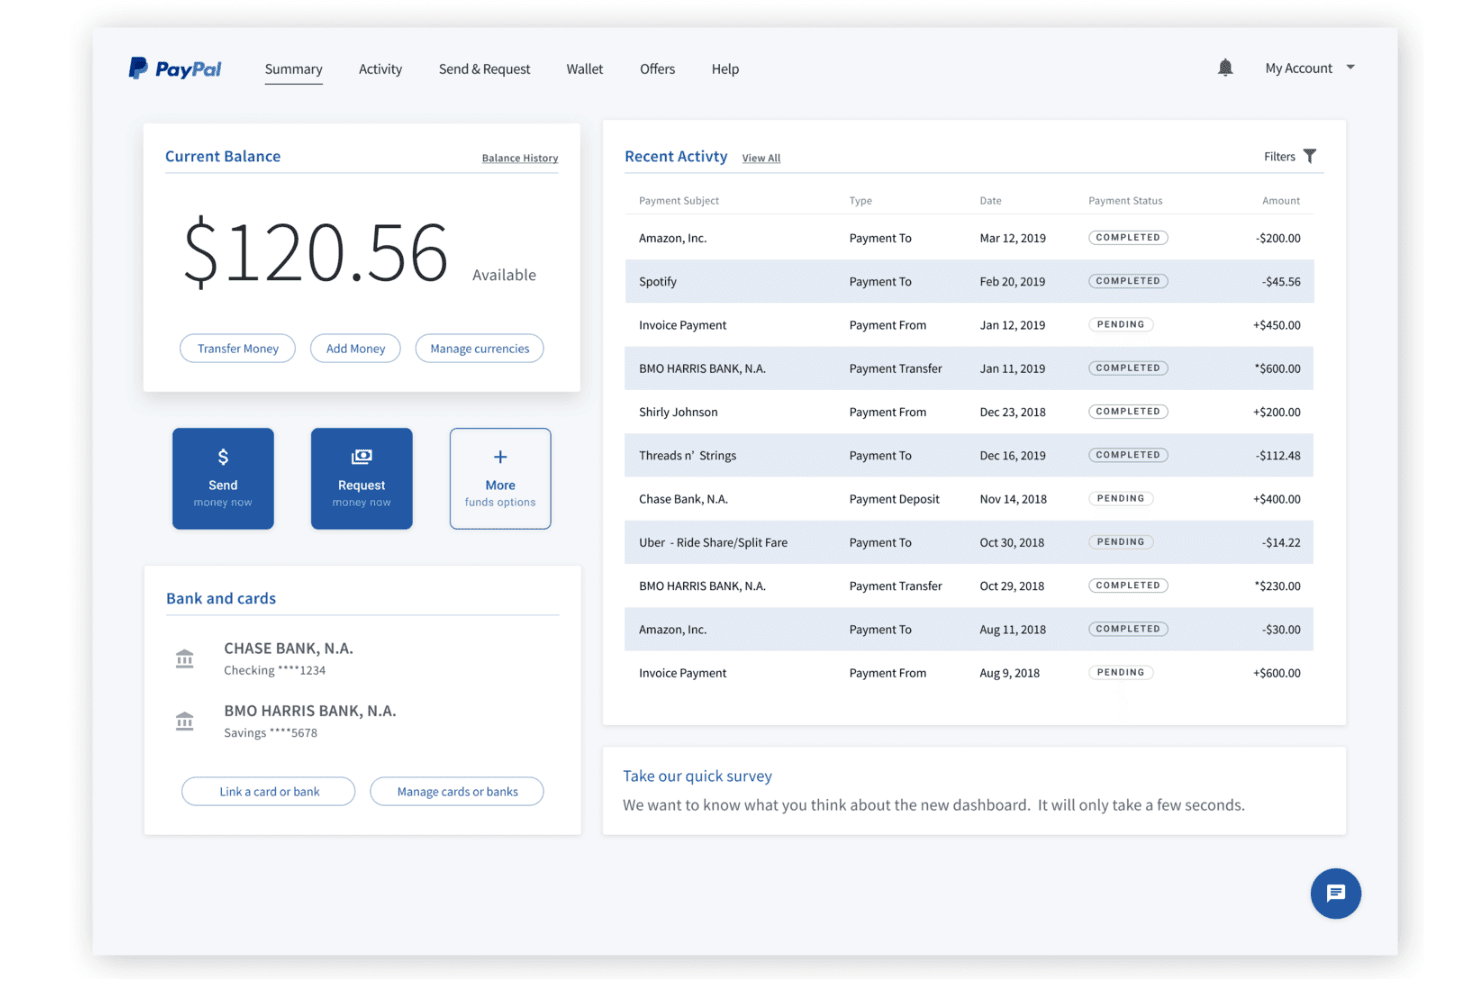The width and height of the screenshot is (1480, 987).
Task: Click the Chase Bank building icon
Action: (x=185, y=658)
